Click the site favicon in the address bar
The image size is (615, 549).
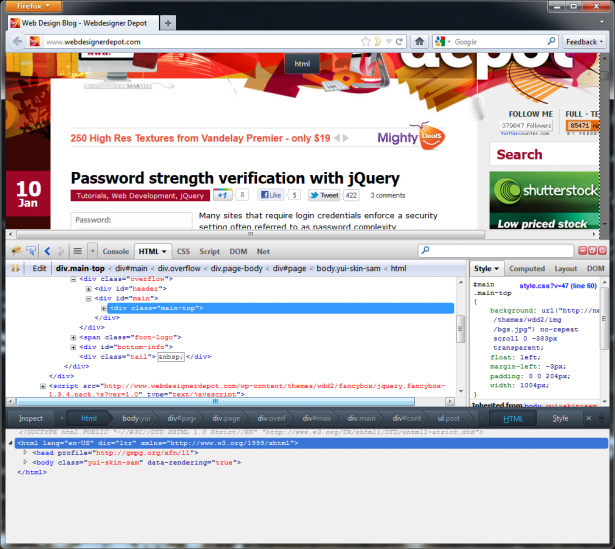coord(35,41)
